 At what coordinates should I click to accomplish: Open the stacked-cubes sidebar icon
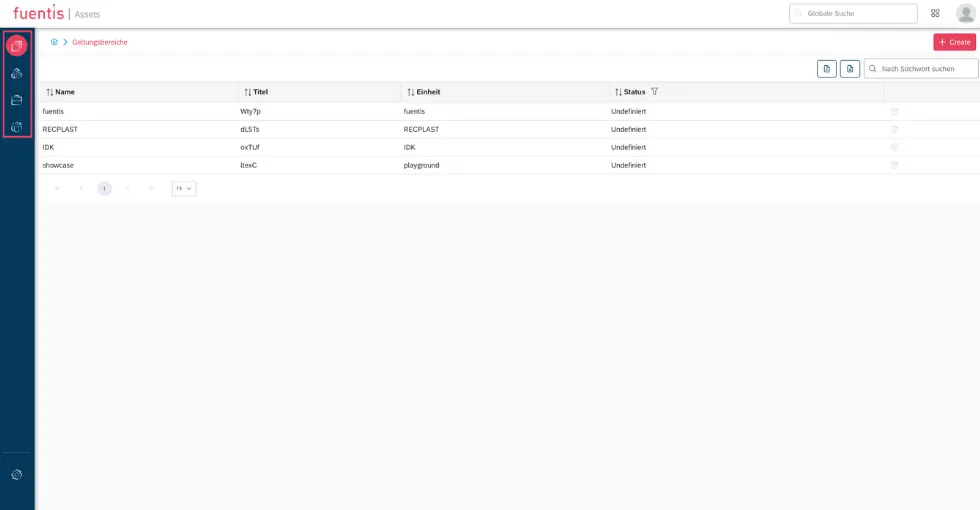click(16, 73)
